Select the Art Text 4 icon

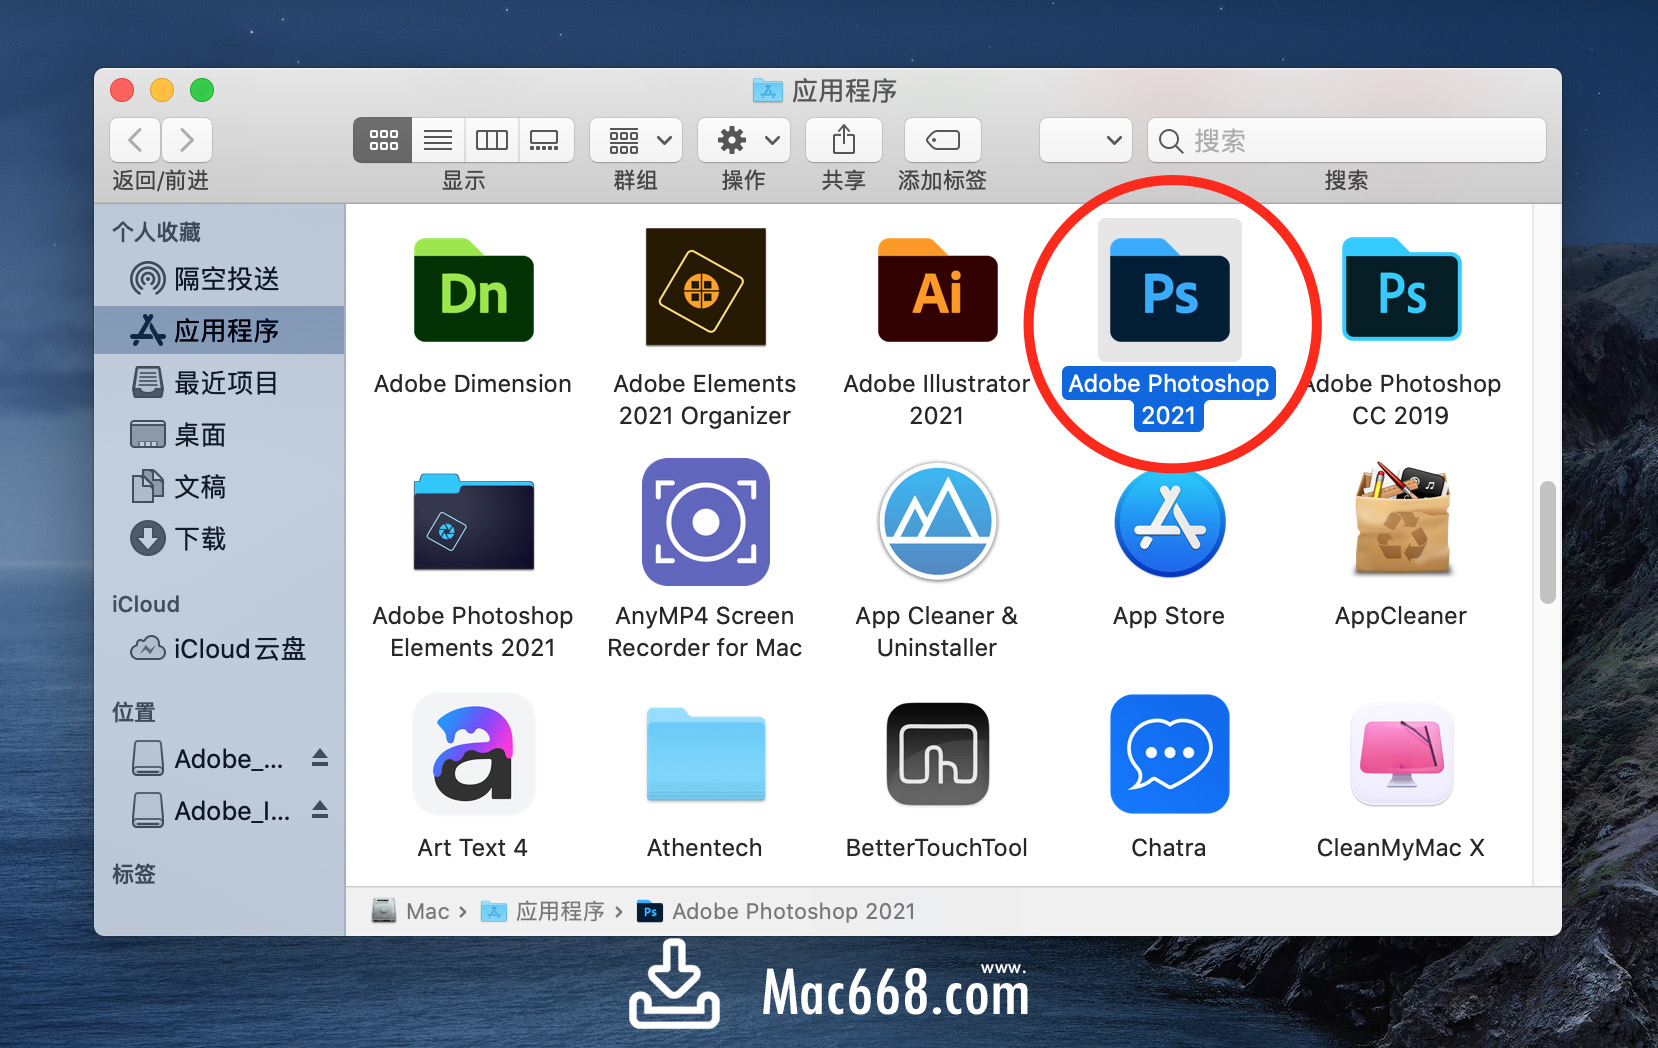point(473,754)
